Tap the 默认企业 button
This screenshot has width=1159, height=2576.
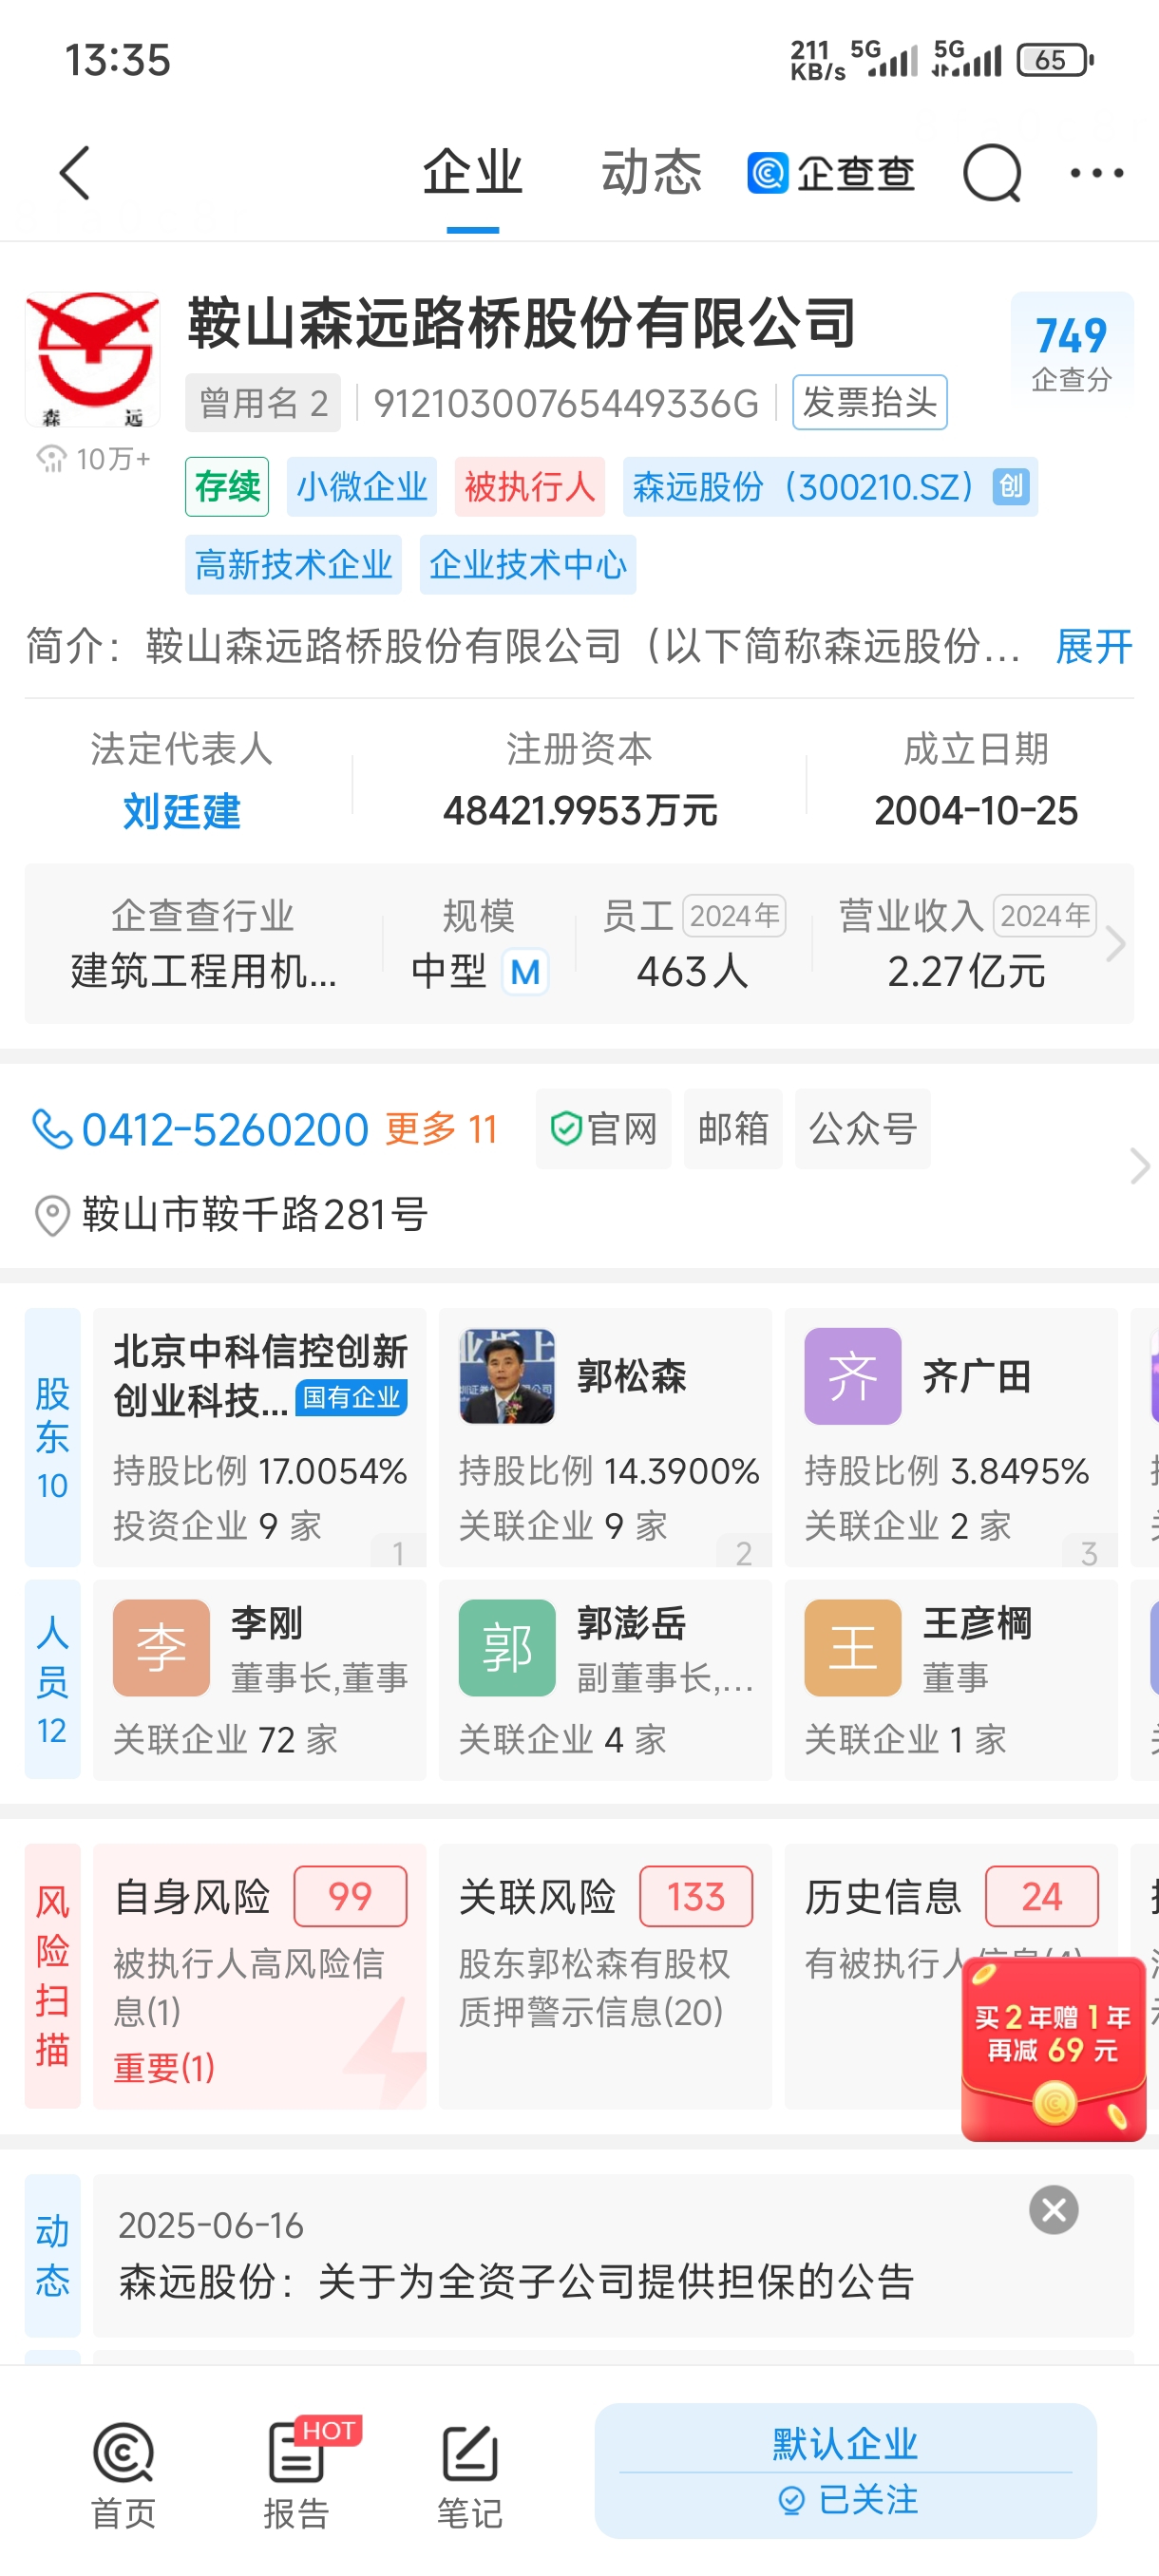(x=845, y=2444)
